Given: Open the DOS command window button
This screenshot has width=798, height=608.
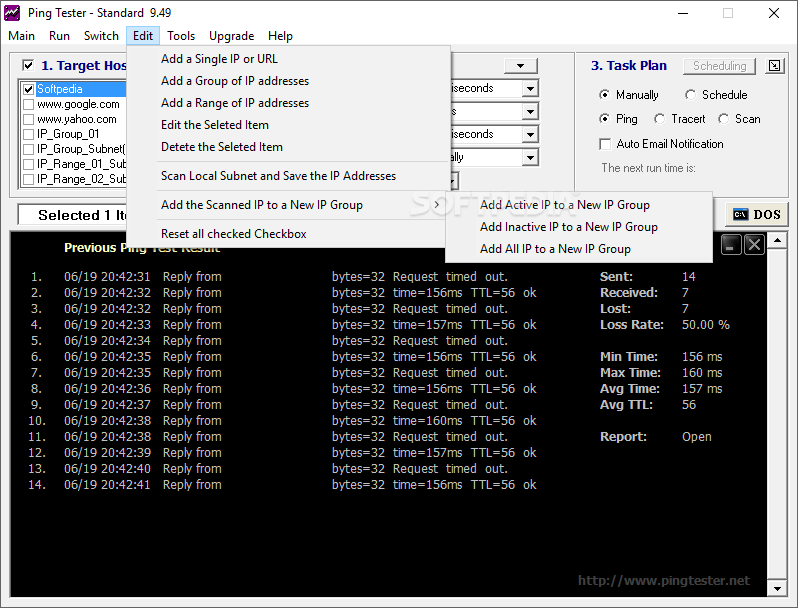Looking at the screenshot, I should coord(757,214).
